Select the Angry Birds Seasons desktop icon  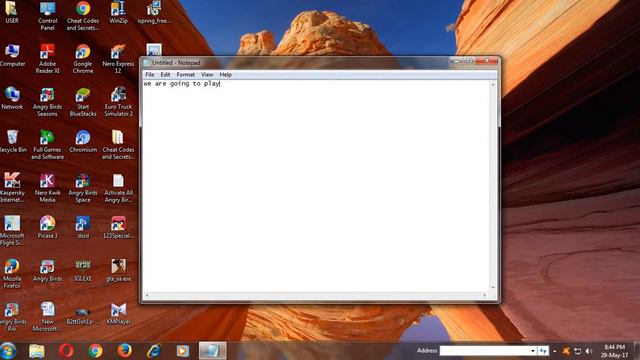[47, 102]
